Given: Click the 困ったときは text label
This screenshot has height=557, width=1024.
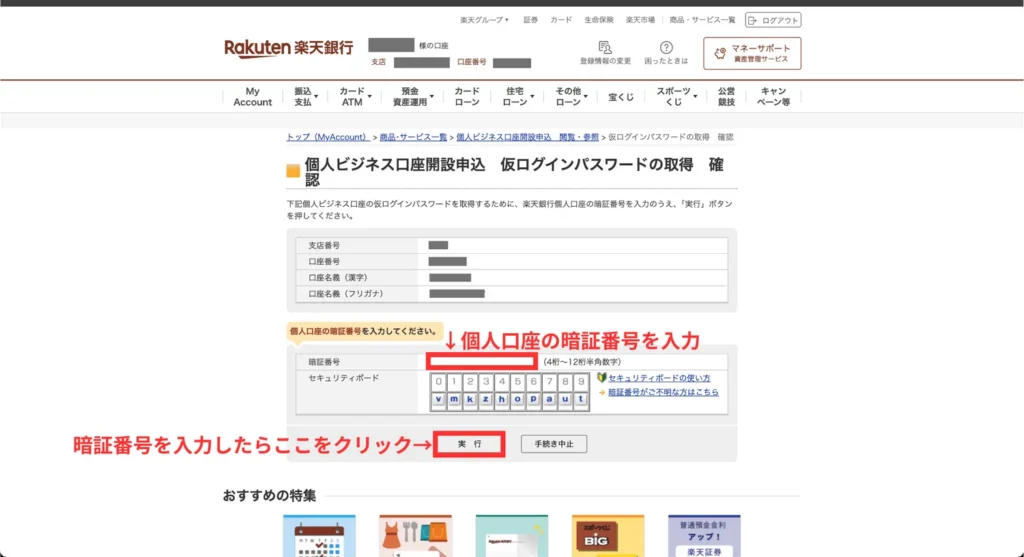Looking at the screenshot, I should tap(666, 61).
